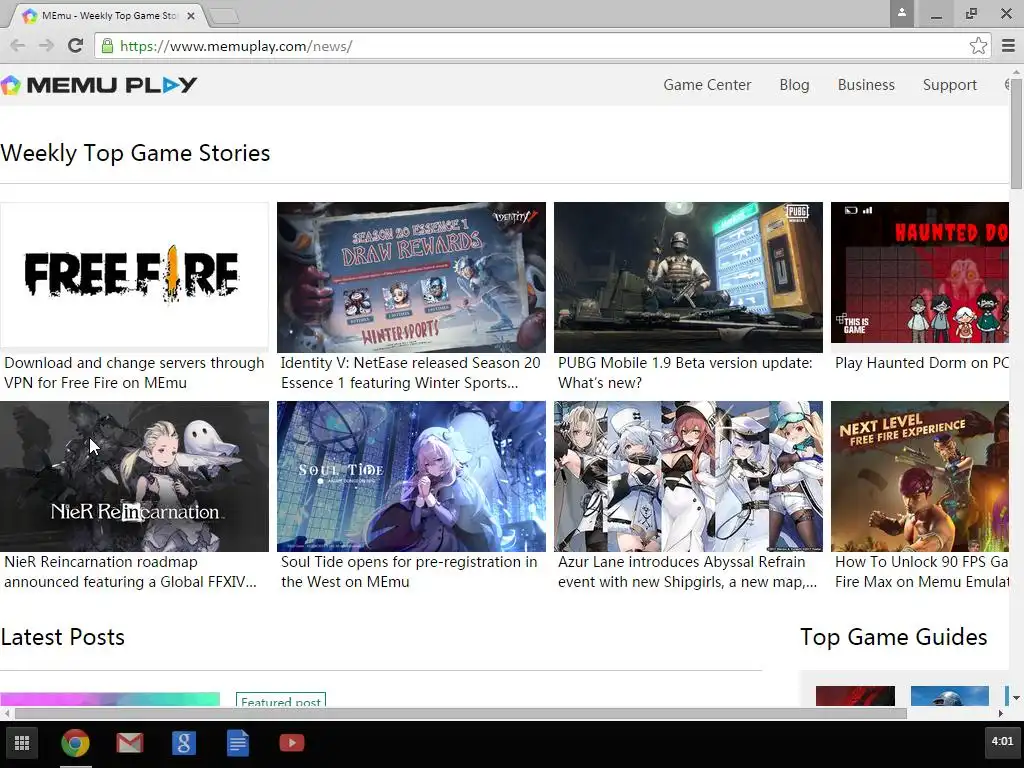Click the MEmu Play logo
The width and height of the screenshot is (1024, 768).
point(99,85)
